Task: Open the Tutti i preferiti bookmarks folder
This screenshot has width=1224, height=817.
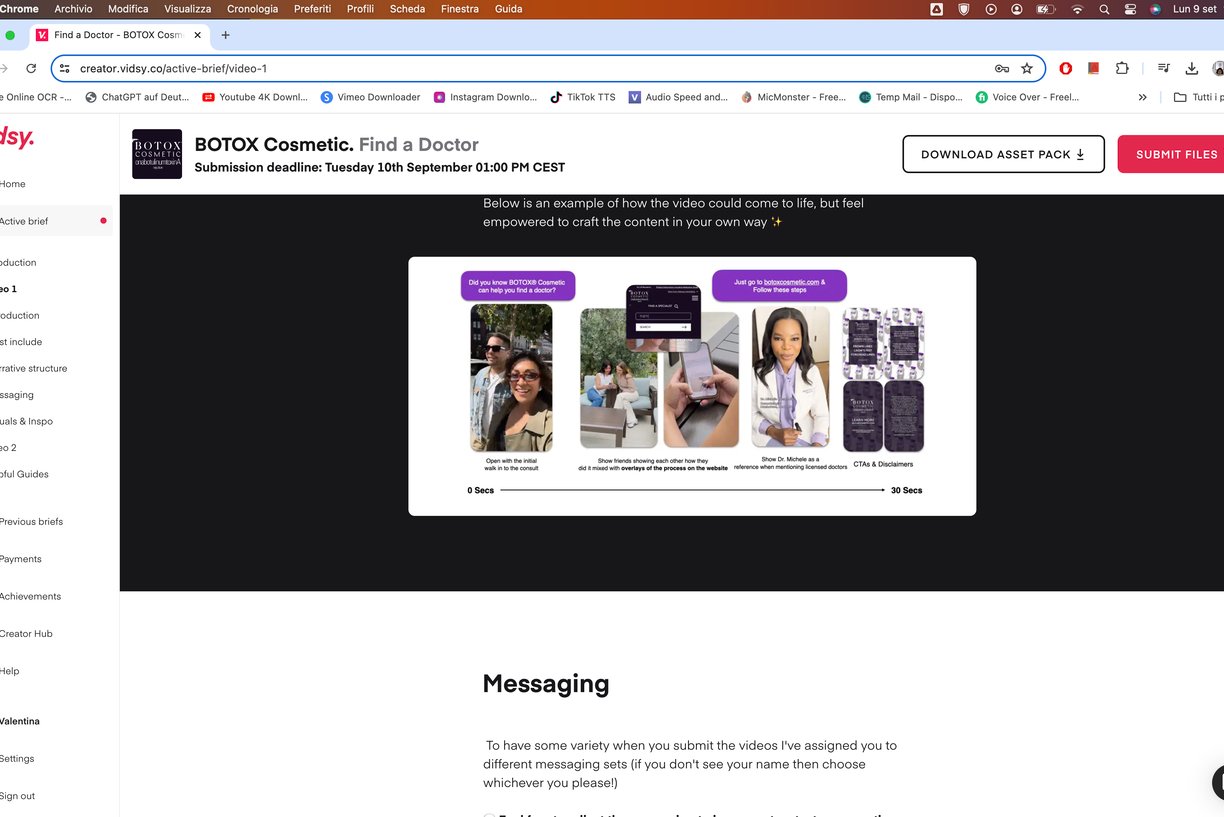Action: click(1198, 97)
